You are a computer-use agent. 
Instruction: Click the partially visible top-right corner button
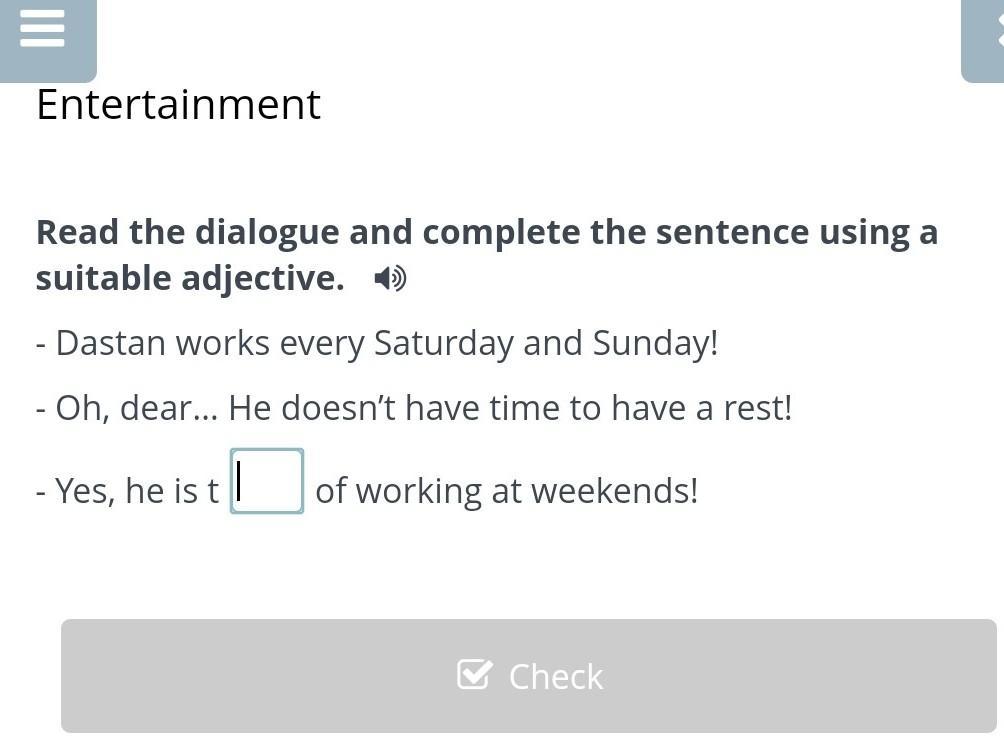(985, 38)
